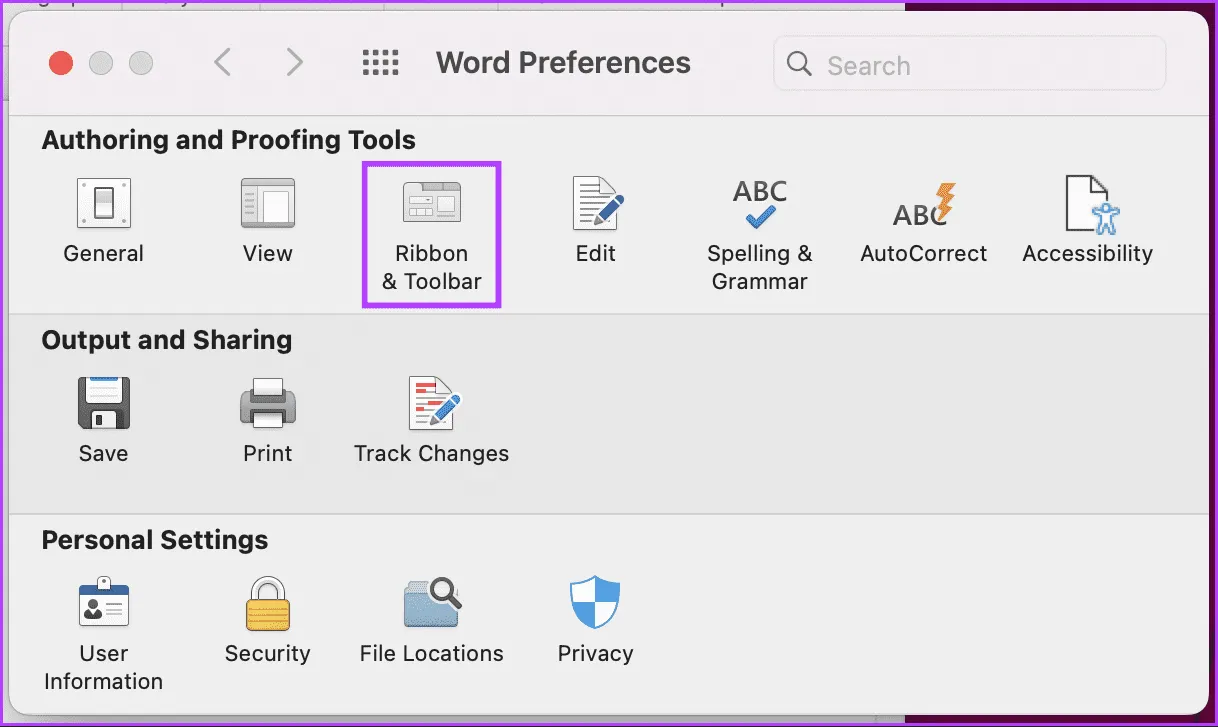Click the magnifying glass search icon
Viewport: 1218px width, 727px height.
pos(799,64)
